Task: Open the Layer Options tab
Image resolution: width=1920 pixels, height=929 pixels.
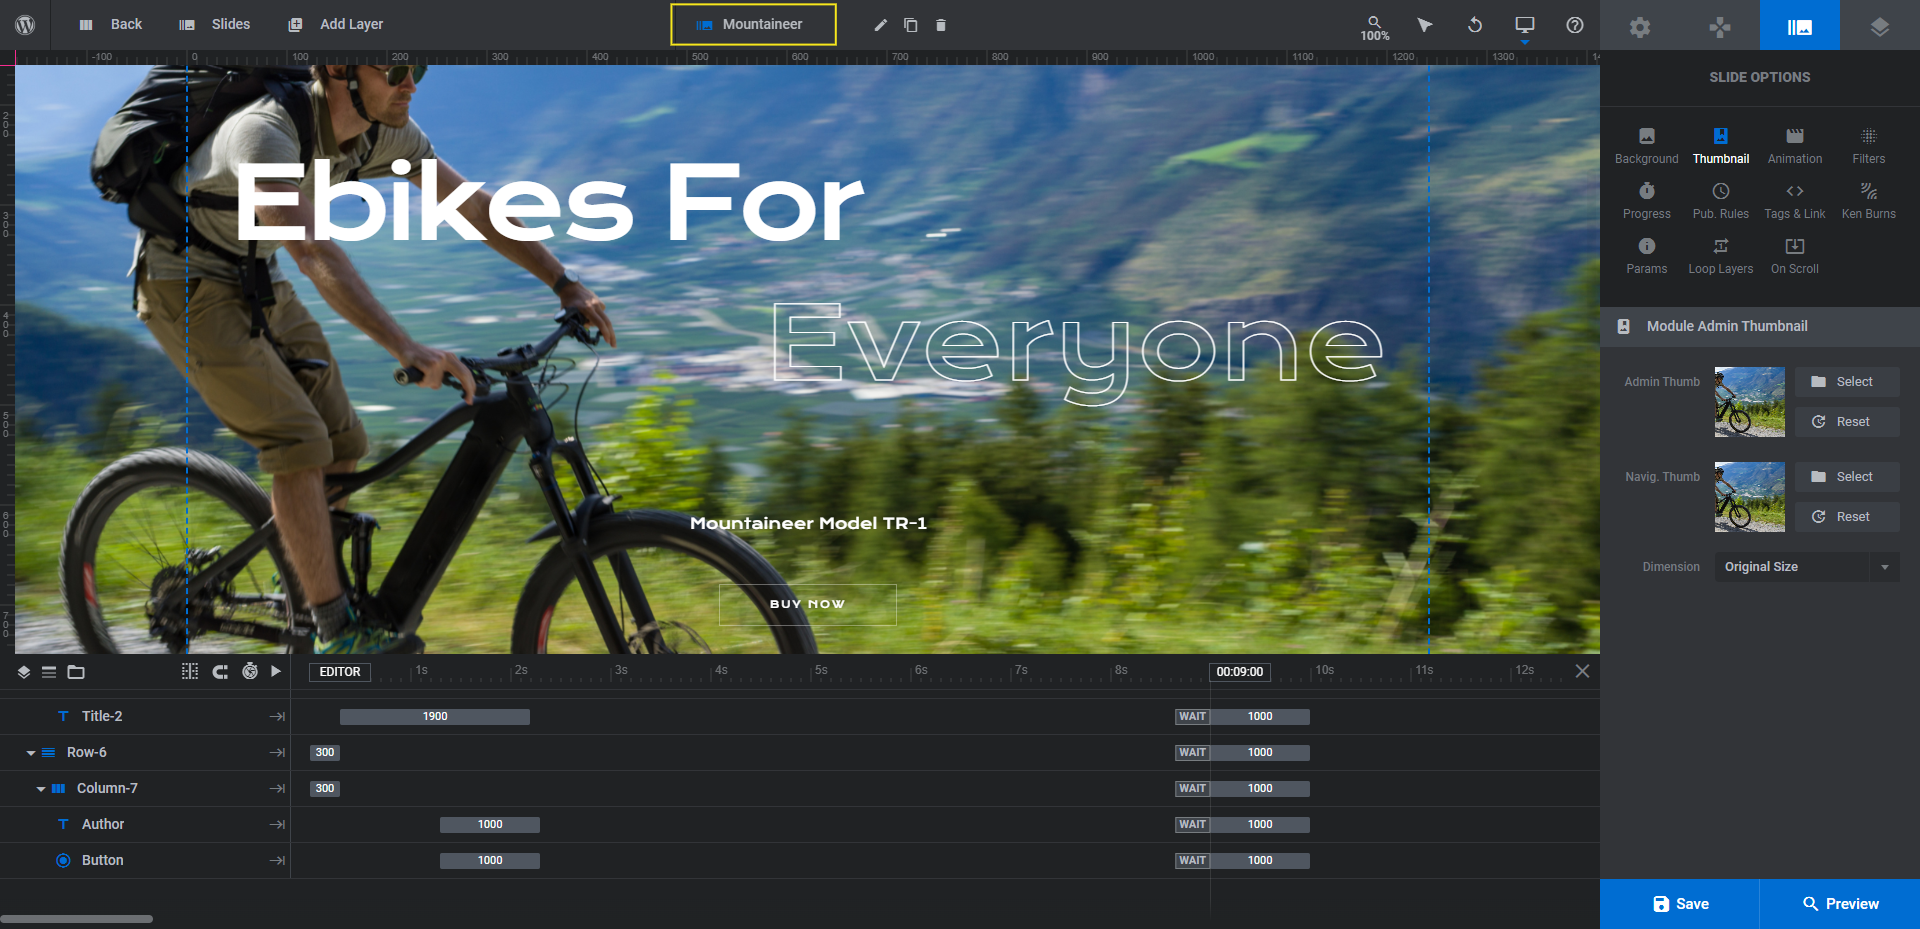Action: (1880, 27)
